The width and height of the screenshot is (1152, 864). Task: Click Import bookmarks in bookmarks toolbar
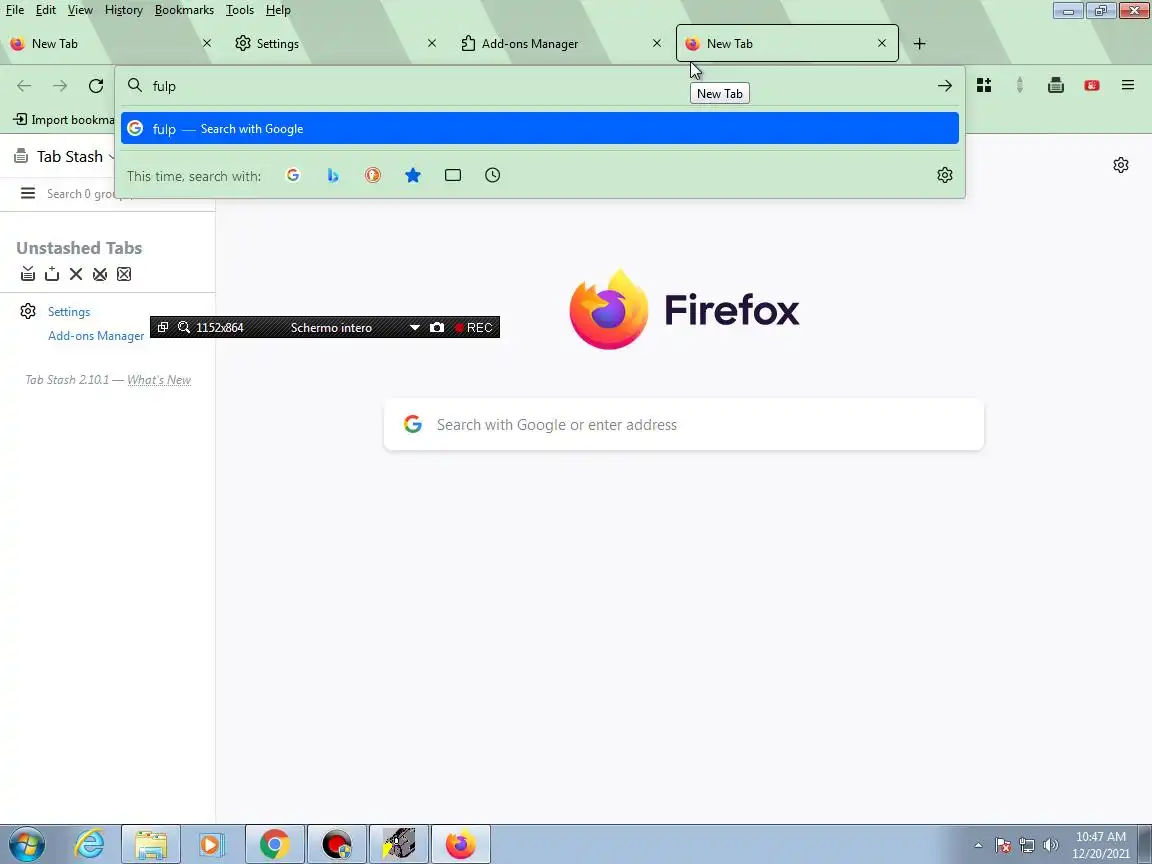64,120
